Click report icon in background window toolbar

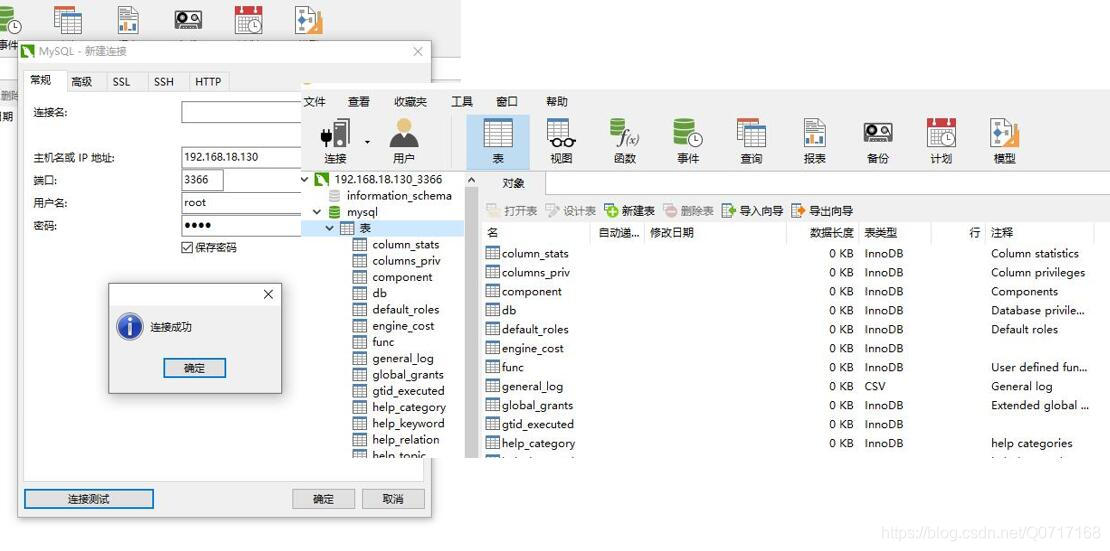pyautogui.click(x=127, y=20)
